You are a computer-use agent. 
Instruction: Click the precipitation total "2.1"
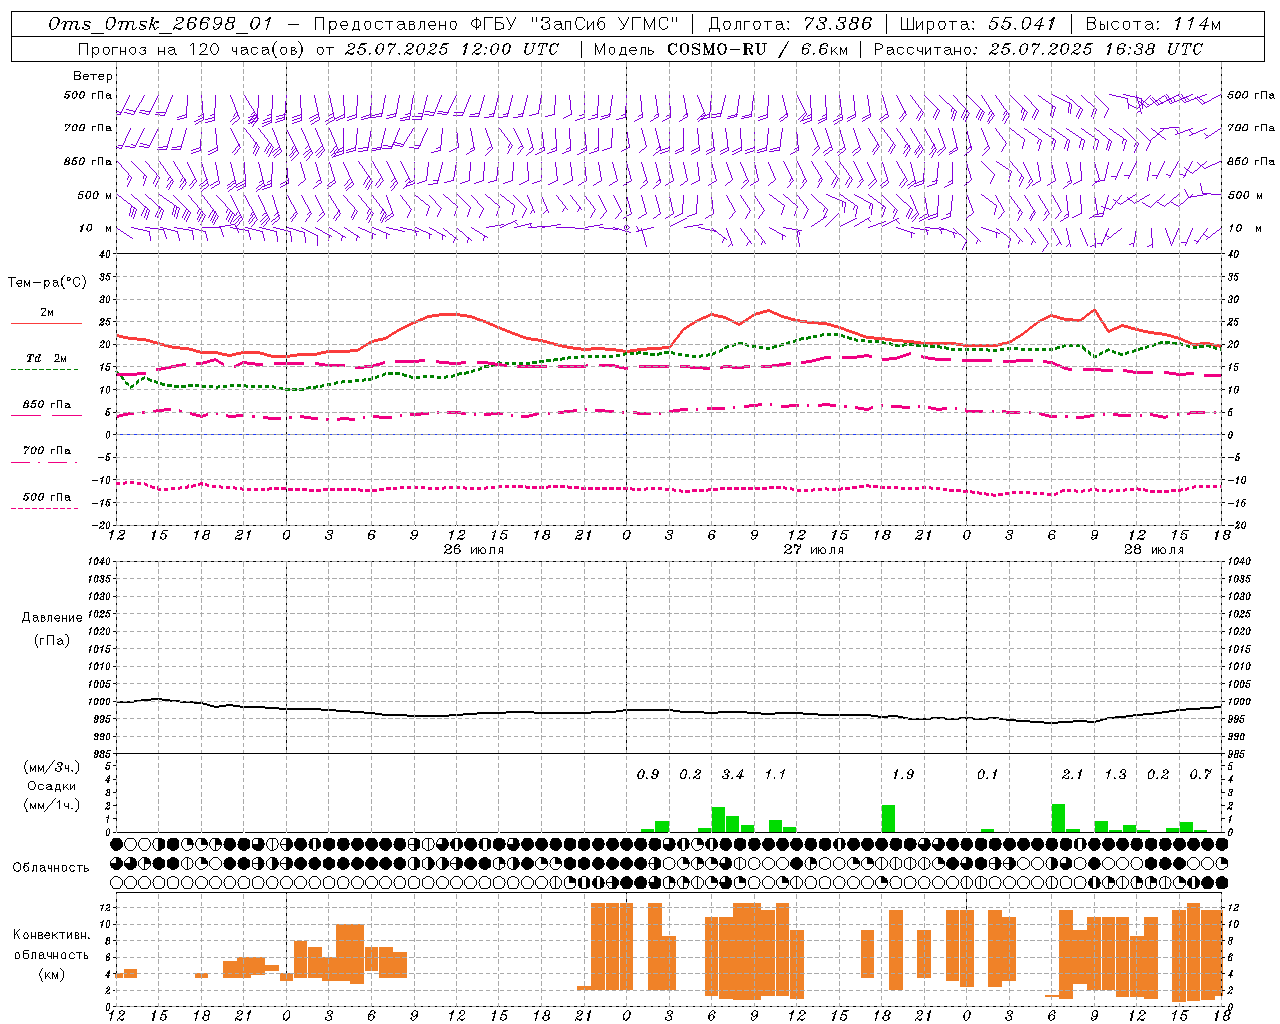(1073, 774)
